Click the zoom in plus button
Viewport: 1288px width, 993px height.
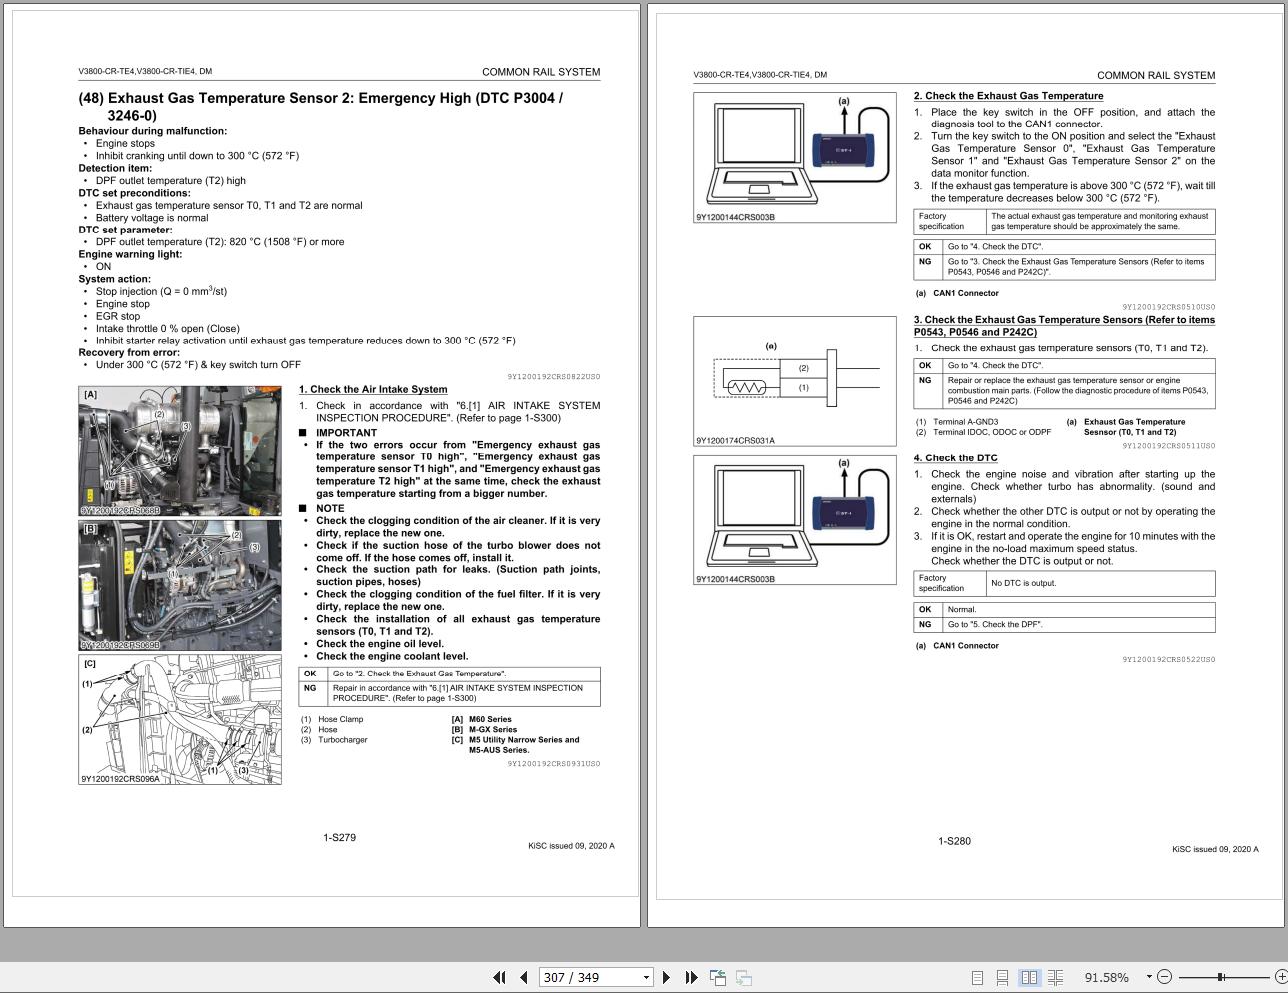(1280, 977)
